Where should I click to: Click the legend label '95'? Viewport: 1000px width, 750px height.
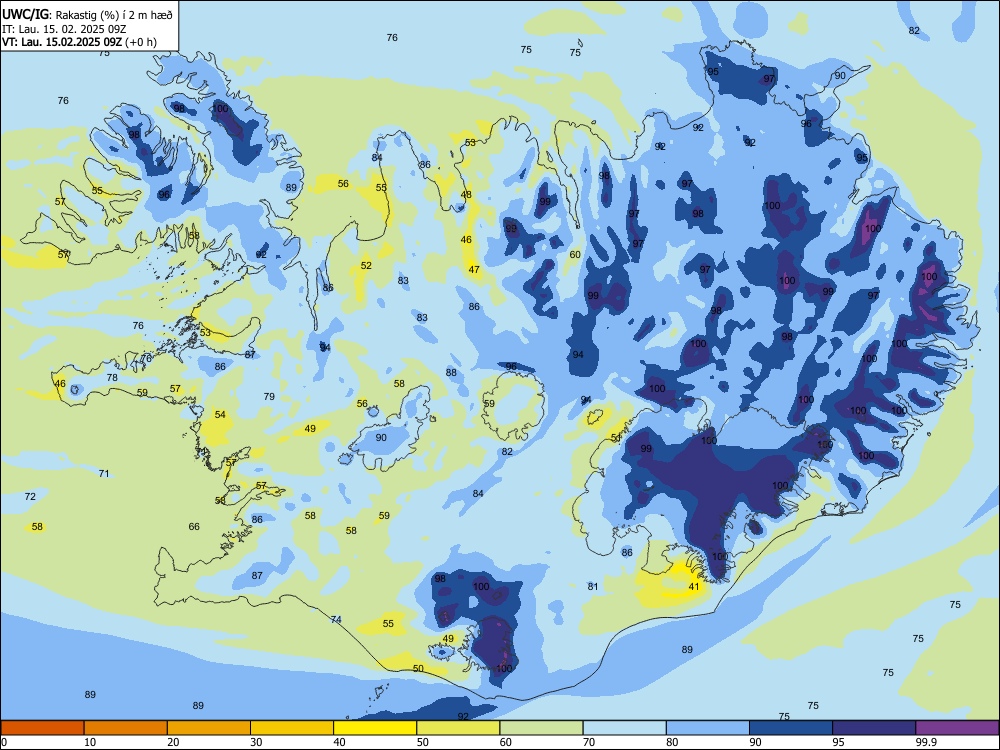pyautogui.click(x=839, y=742)
